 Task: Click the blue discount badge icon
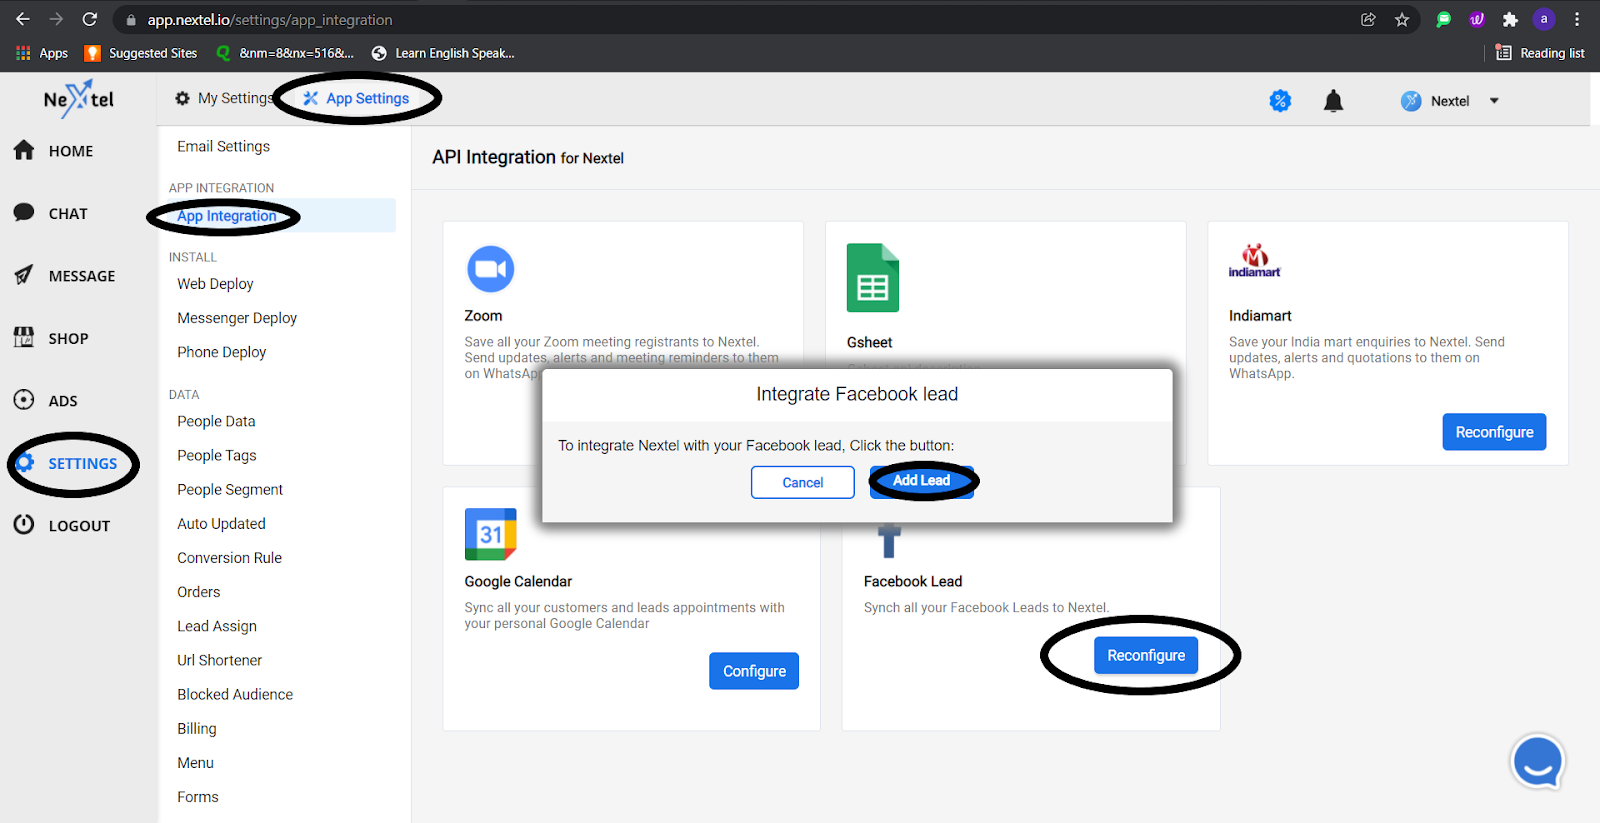[1280, 101]
